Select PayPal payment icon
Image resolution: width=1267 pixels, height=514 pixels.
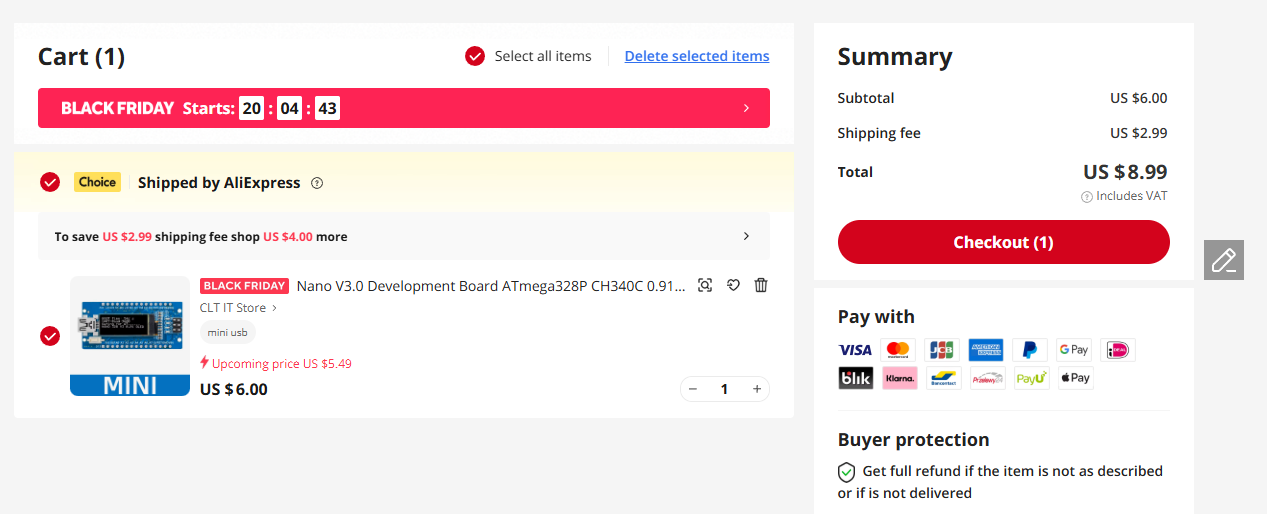pos(1029,350)
